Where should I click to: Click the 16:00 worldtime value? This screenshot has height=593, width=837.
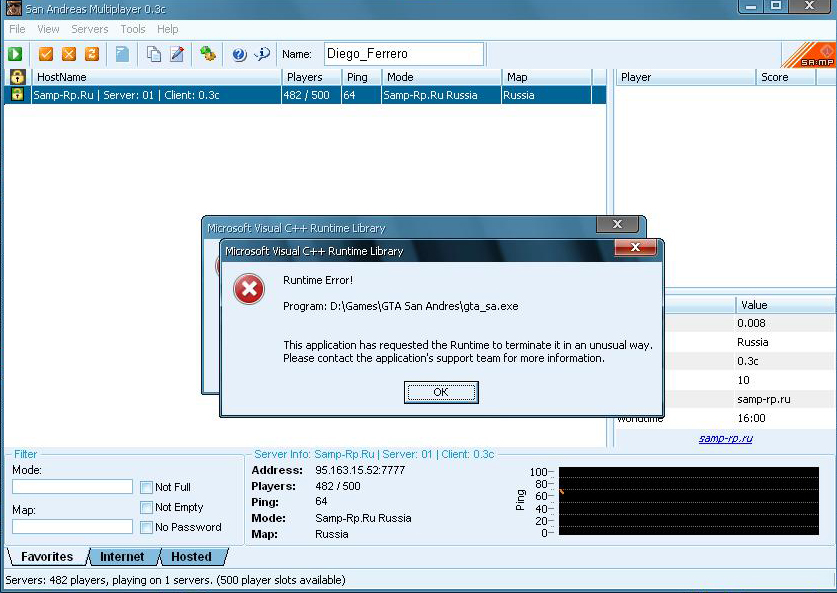pos(751,418)
